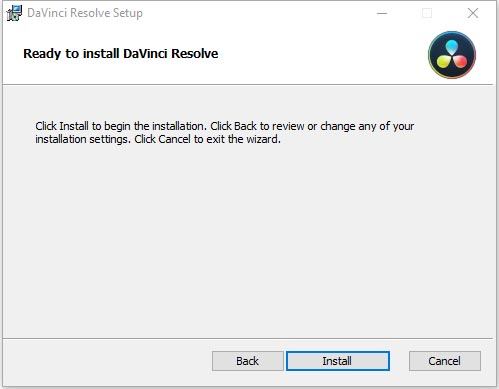
Task: Click the DaVinci Resolve logo icon
Action: 452,55
